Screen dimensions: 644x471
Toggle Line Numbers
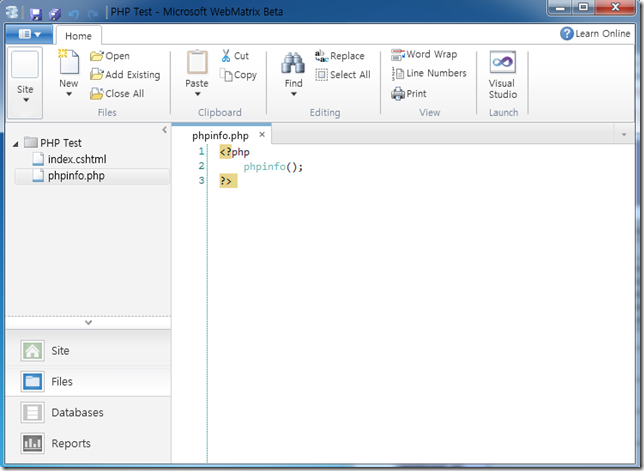[429, 73]
